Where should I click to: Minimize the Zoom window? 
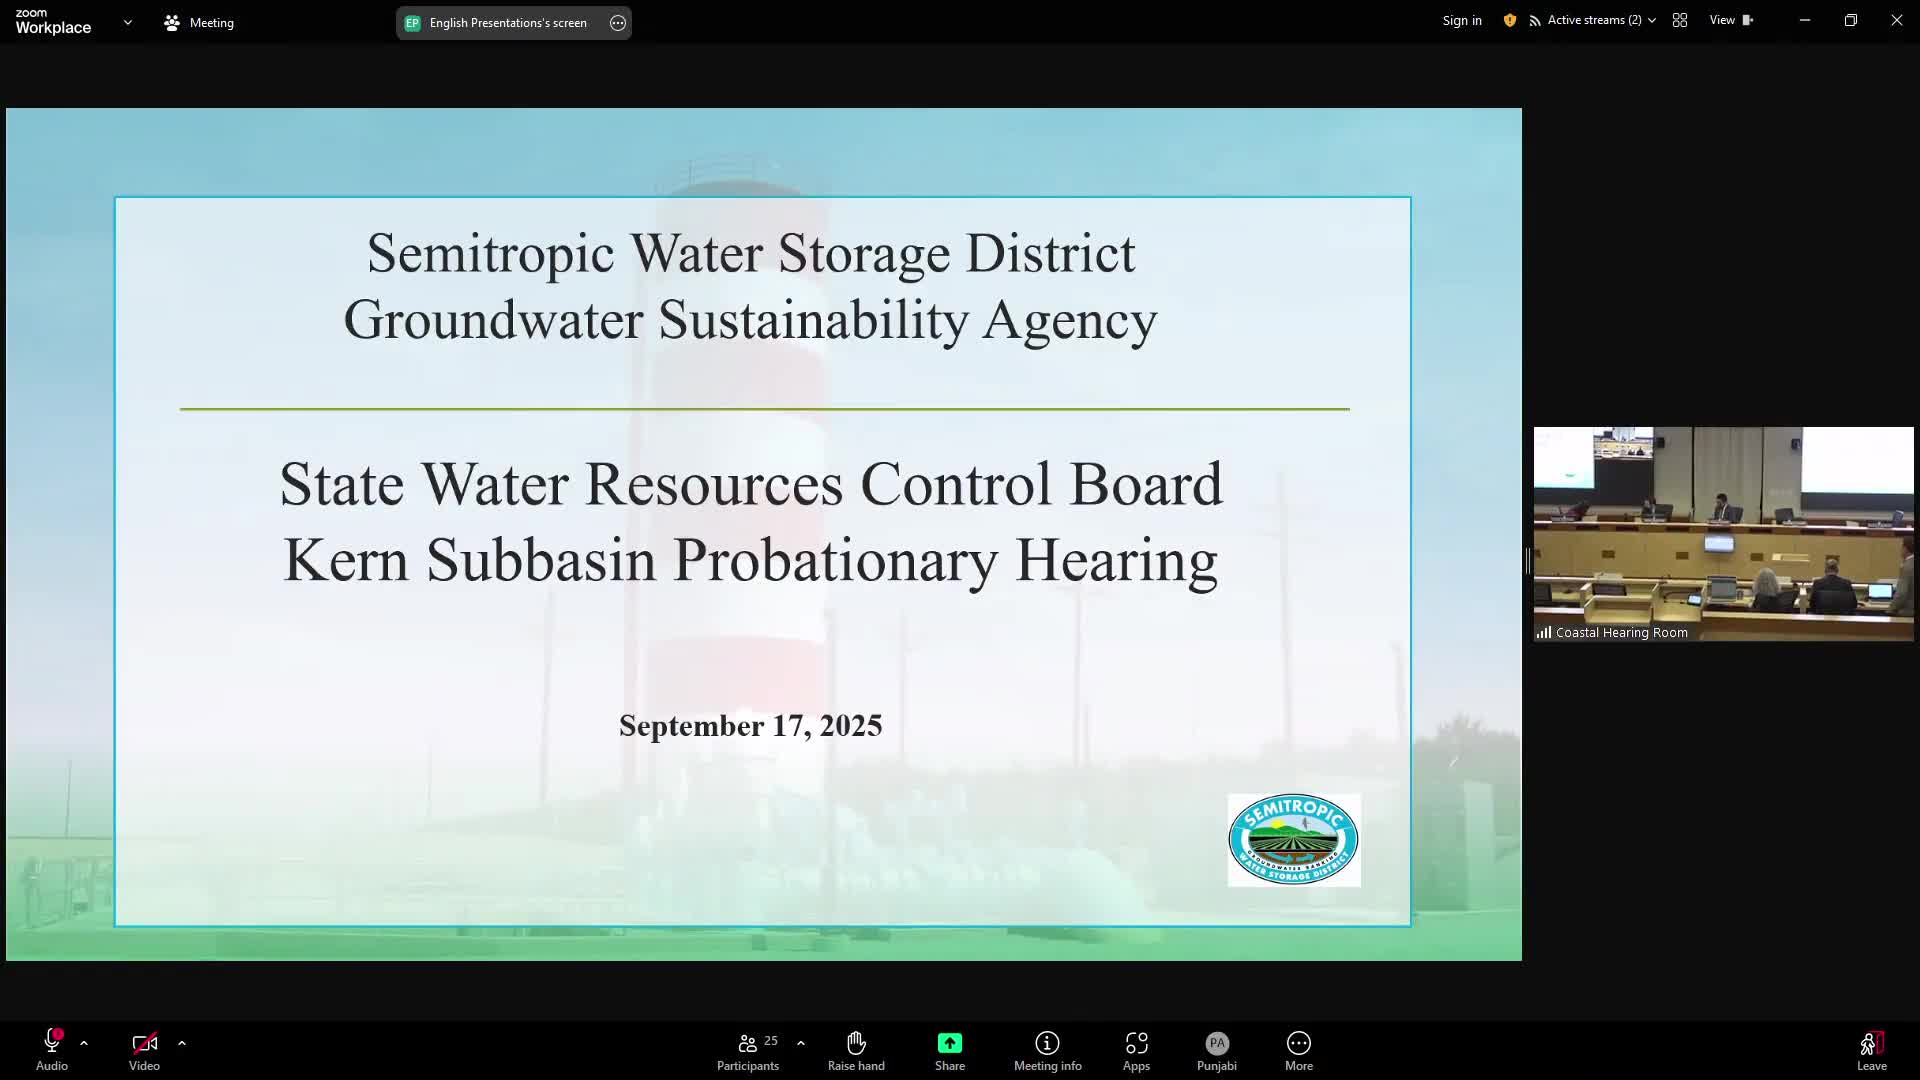pyautogui.click(x=1805, y=20)
